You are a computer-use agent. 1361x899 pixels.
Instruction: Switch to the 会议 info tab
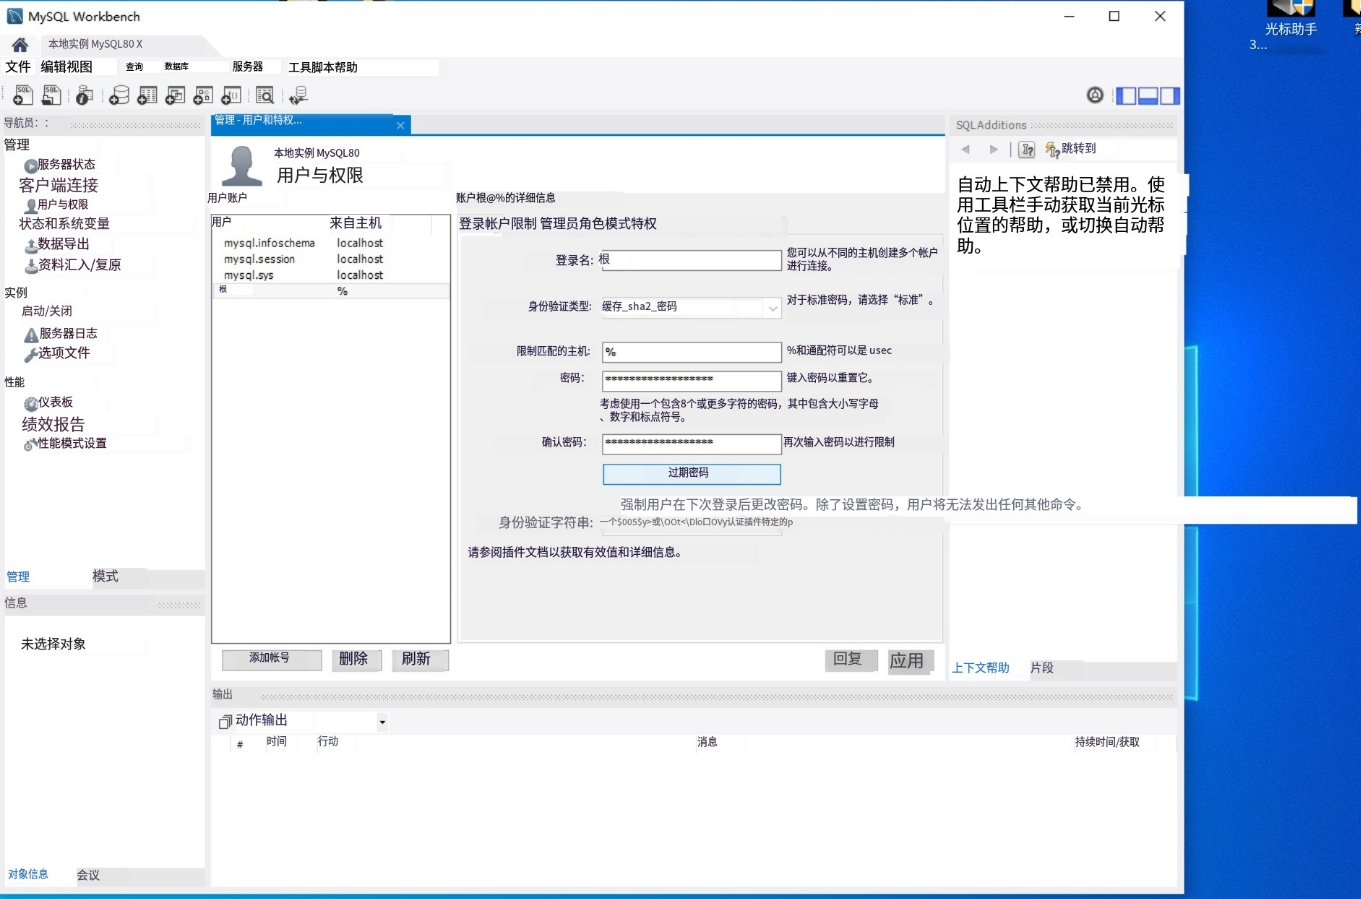(88, 875)
